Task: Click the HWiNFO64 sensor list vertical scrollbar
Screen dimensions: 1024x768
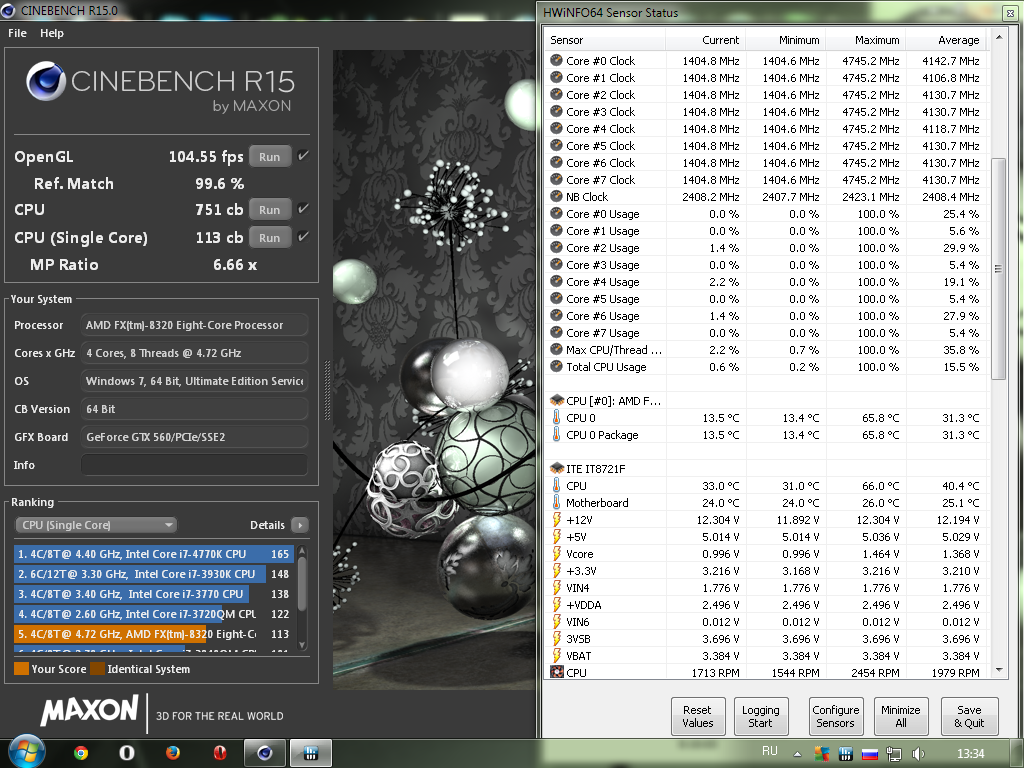Action: (998, 268)
